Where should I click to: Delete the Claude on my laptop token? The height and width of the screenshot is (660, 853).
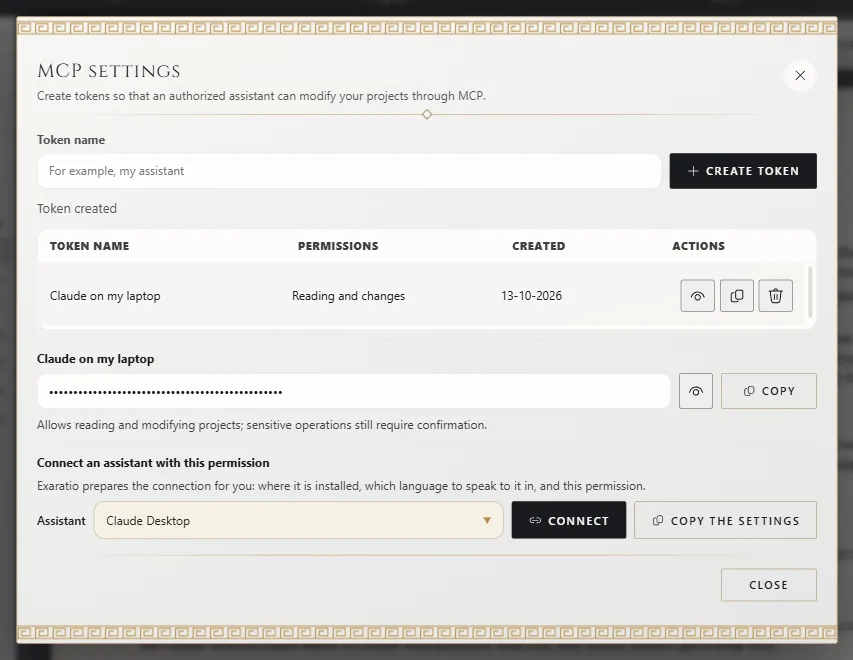(776, 295)
